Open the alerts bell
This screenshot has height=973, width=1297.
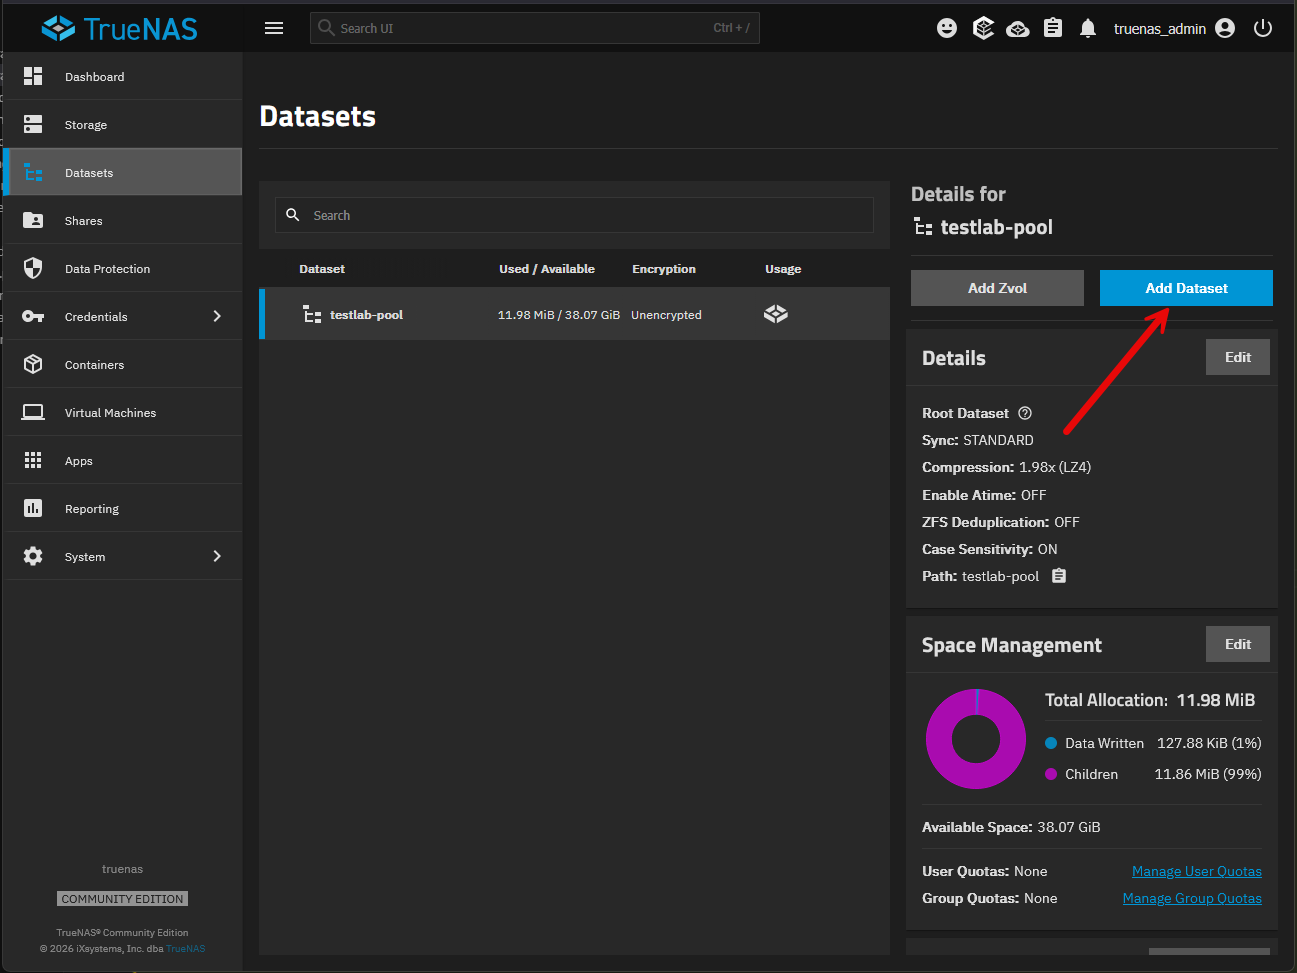[x=1088, y=28]
